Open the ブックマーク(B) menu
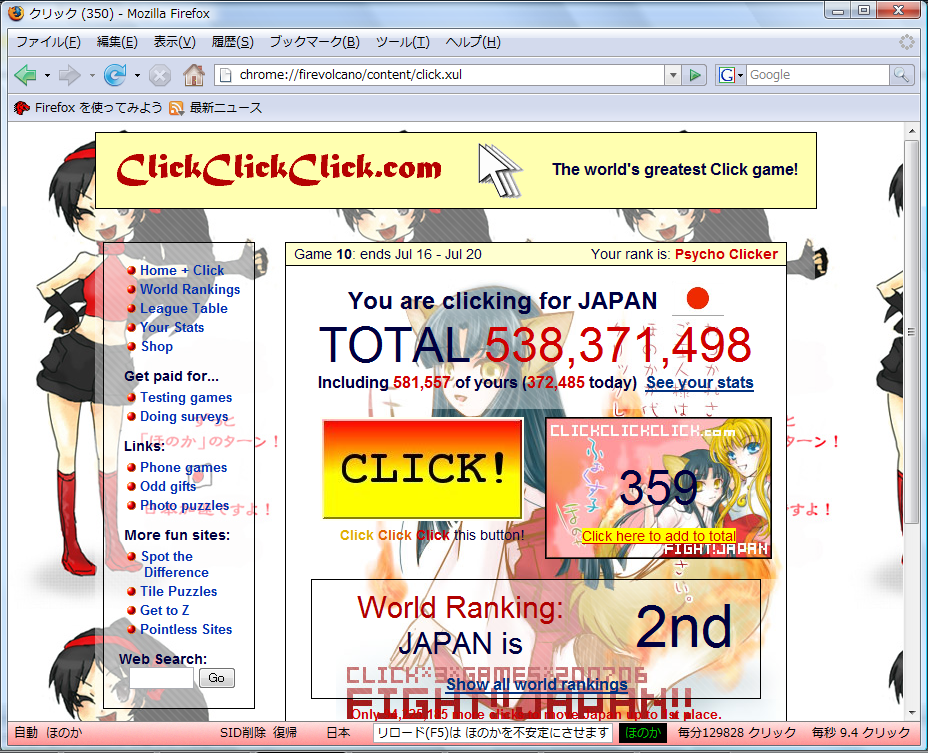The height and width of the screenshot is (753, 928). pyautogui.click(x=314, y=42)
